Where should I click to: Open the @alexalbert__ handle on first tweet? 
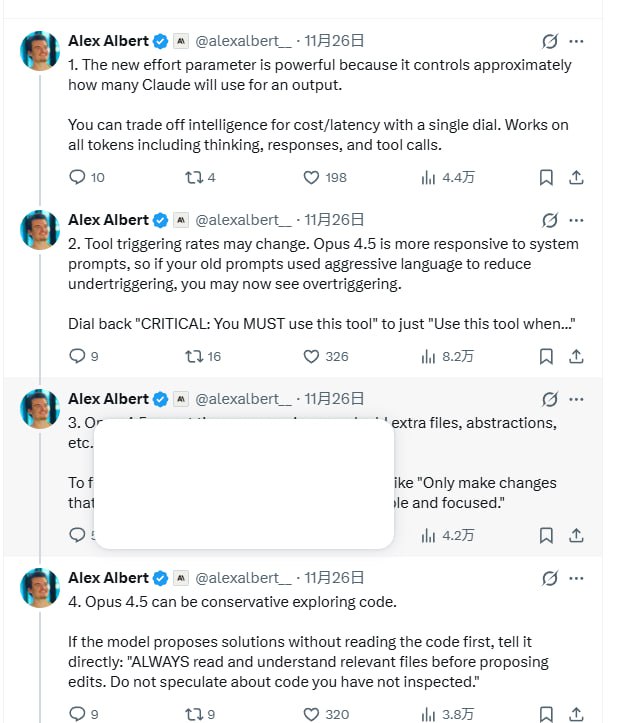243,41
